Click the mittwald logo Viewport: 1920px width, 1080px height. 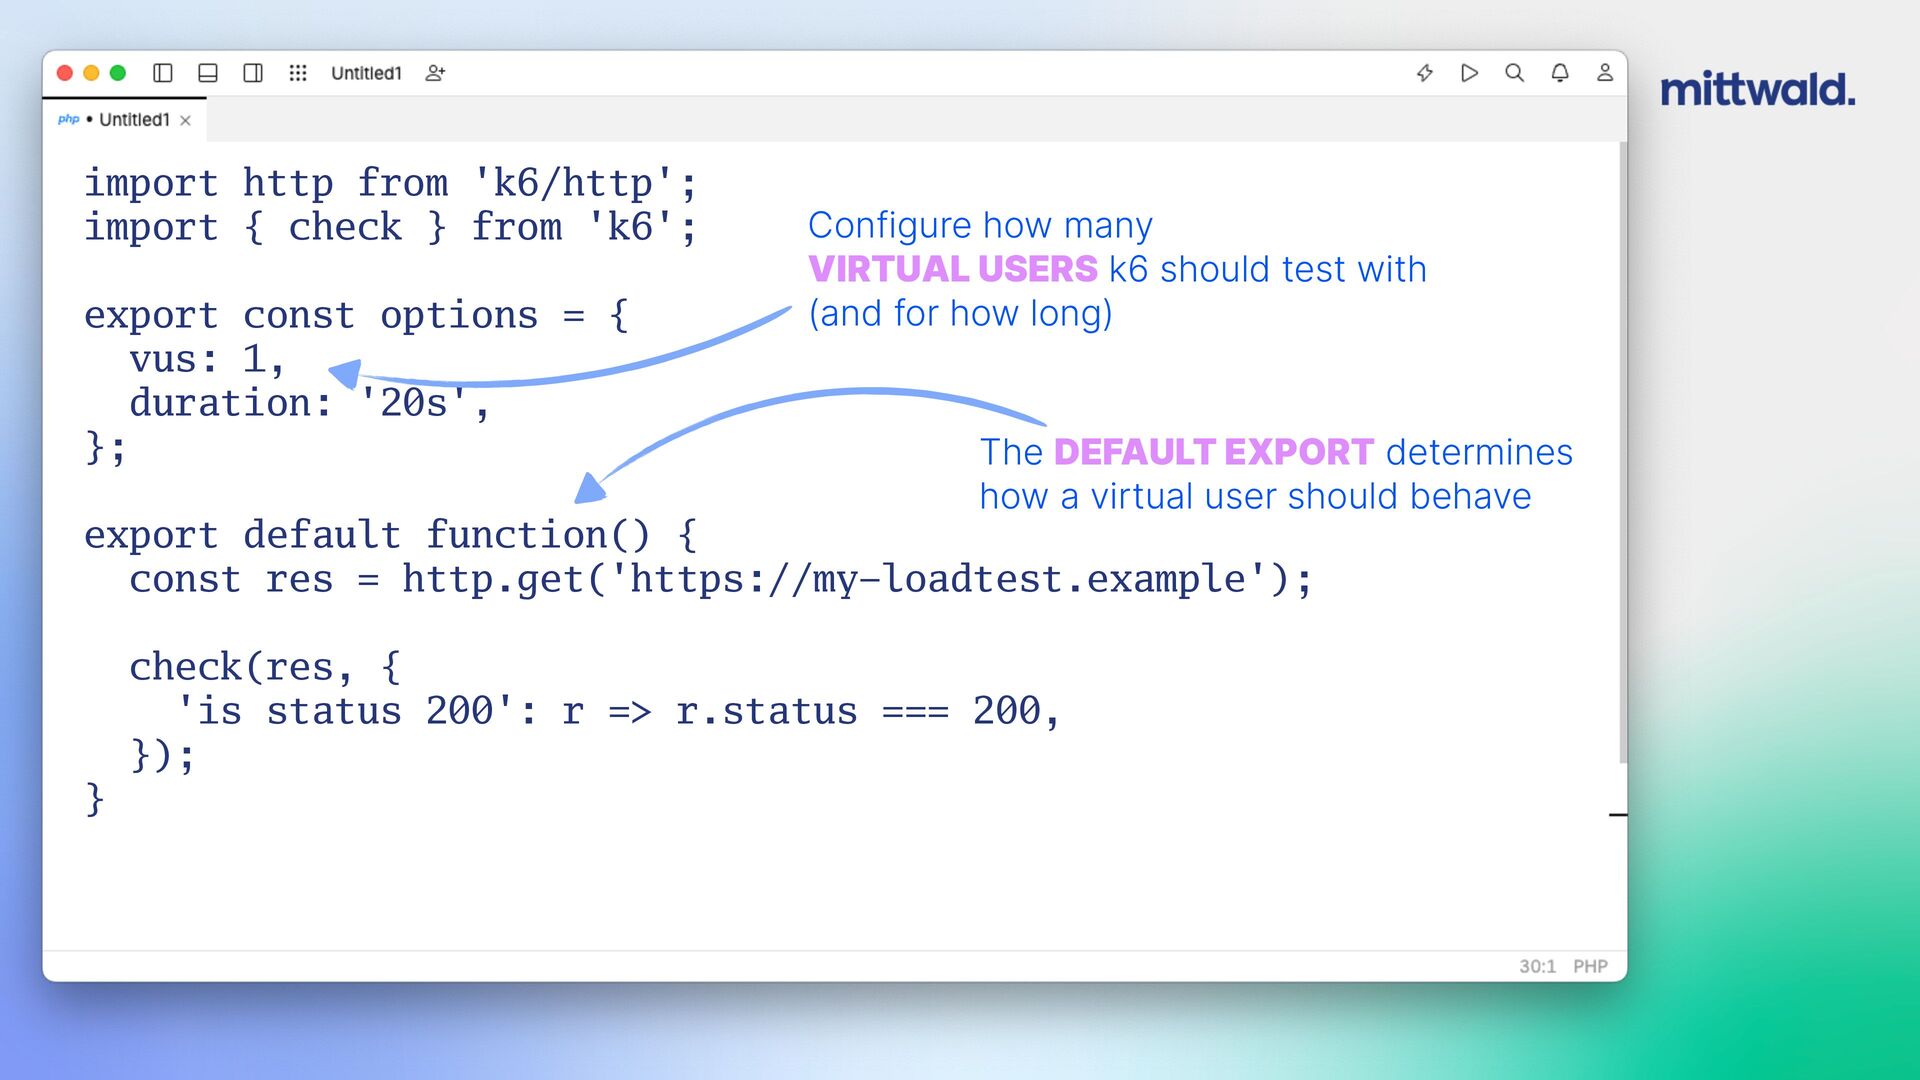pyautogui.click(x=1758, y=89)
